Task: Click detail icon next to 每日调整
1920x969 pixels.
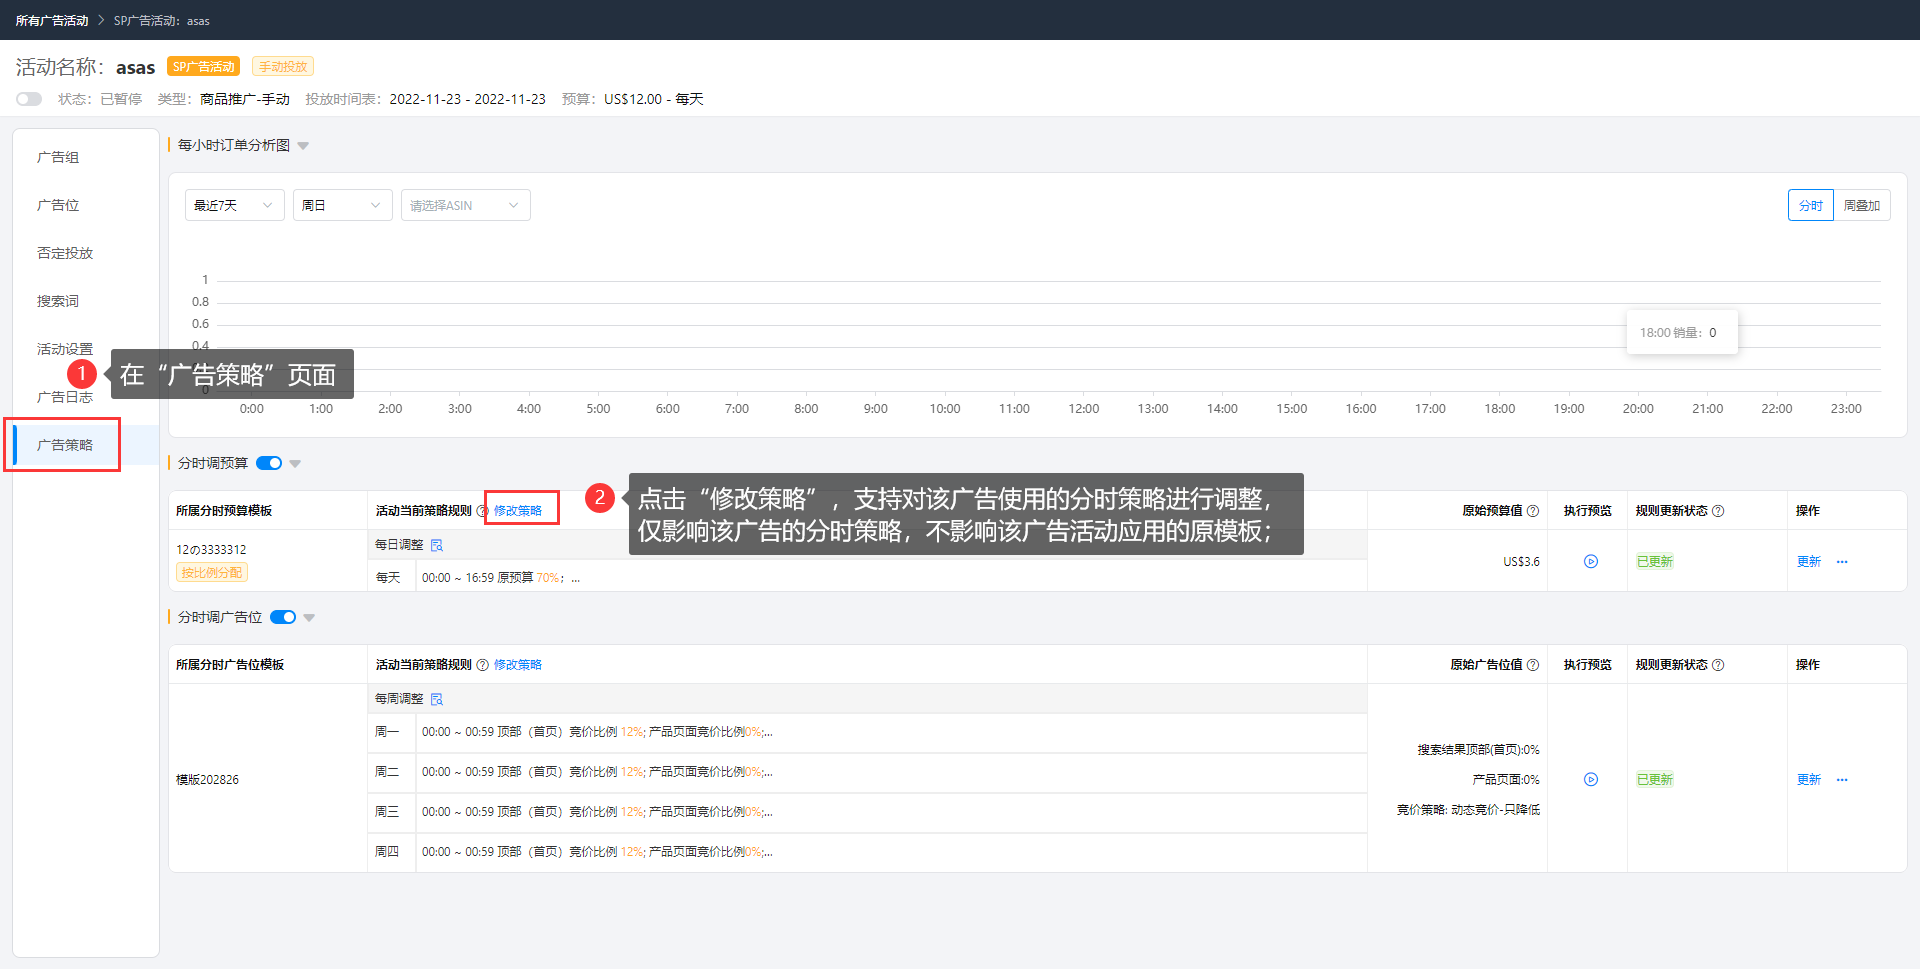Action: [437, 545]
